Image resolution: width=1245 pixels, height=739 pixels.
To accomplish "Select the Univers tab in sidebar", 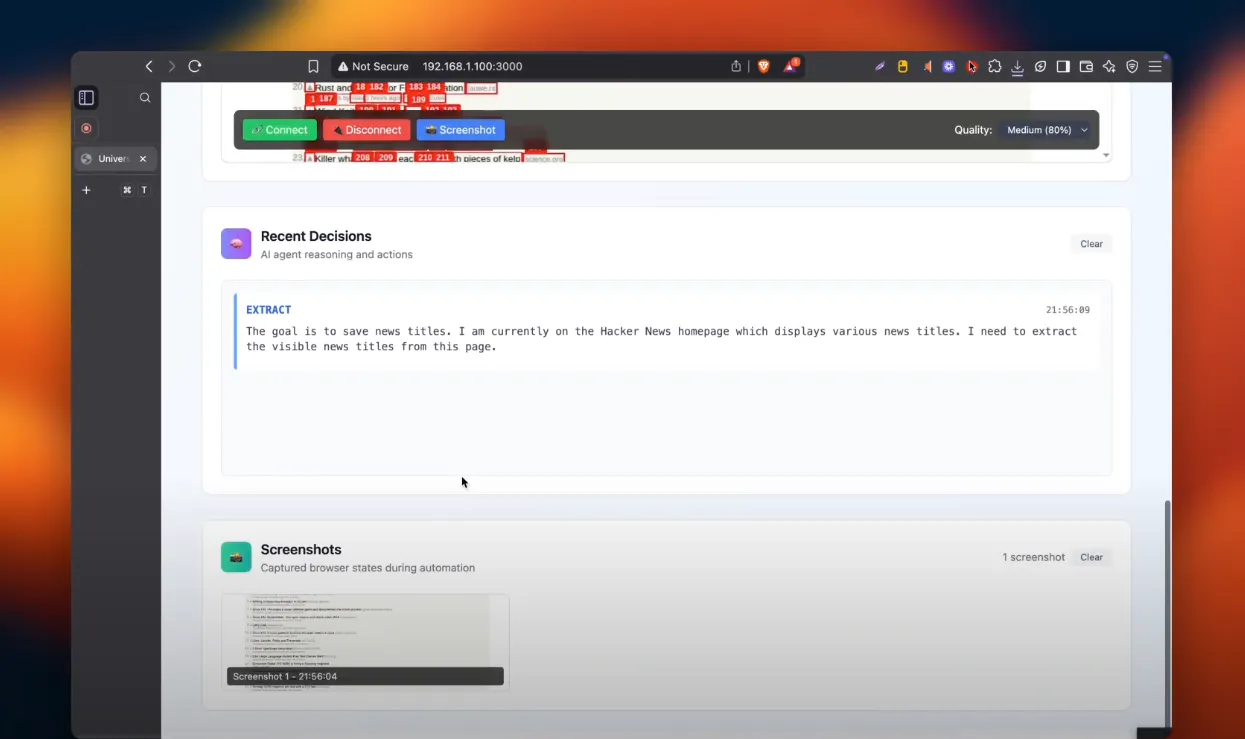I will pyautogui.click(x=114, y=159).
